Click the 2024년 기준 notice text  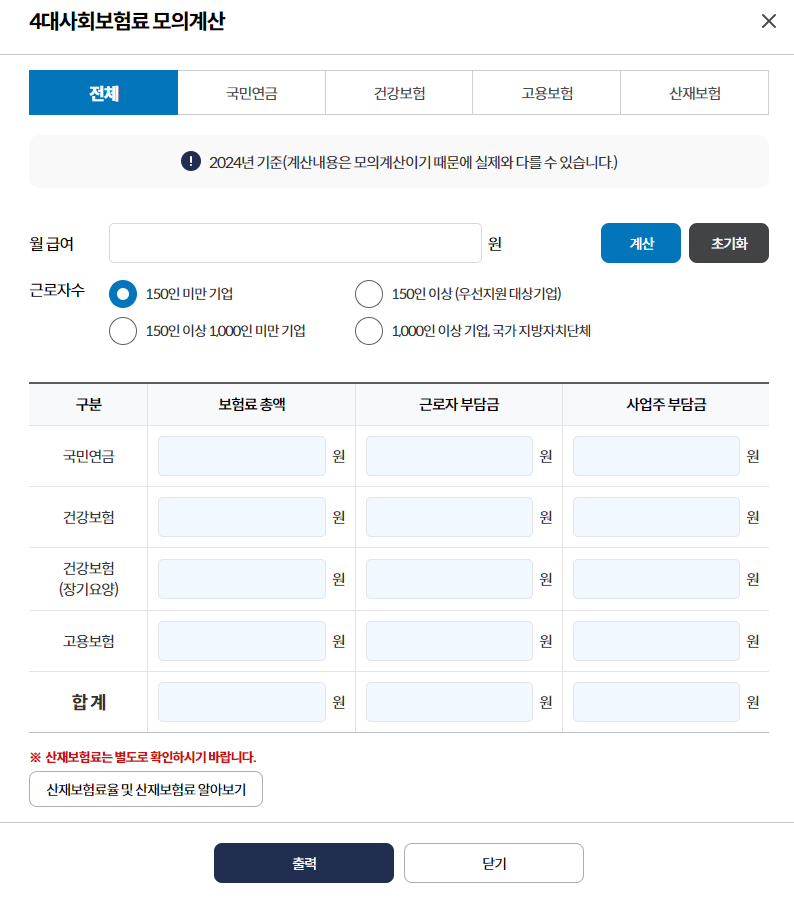click(x=413, y=162)
